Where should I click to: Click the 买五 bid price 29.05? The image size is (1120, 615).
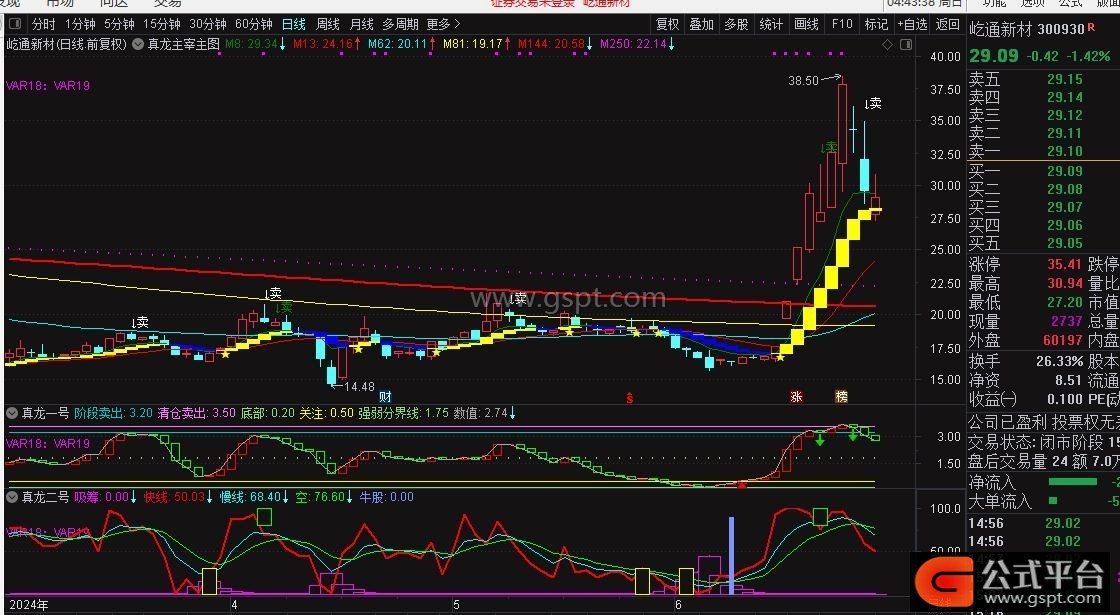pyautogui.click(x=1065, y=243)
